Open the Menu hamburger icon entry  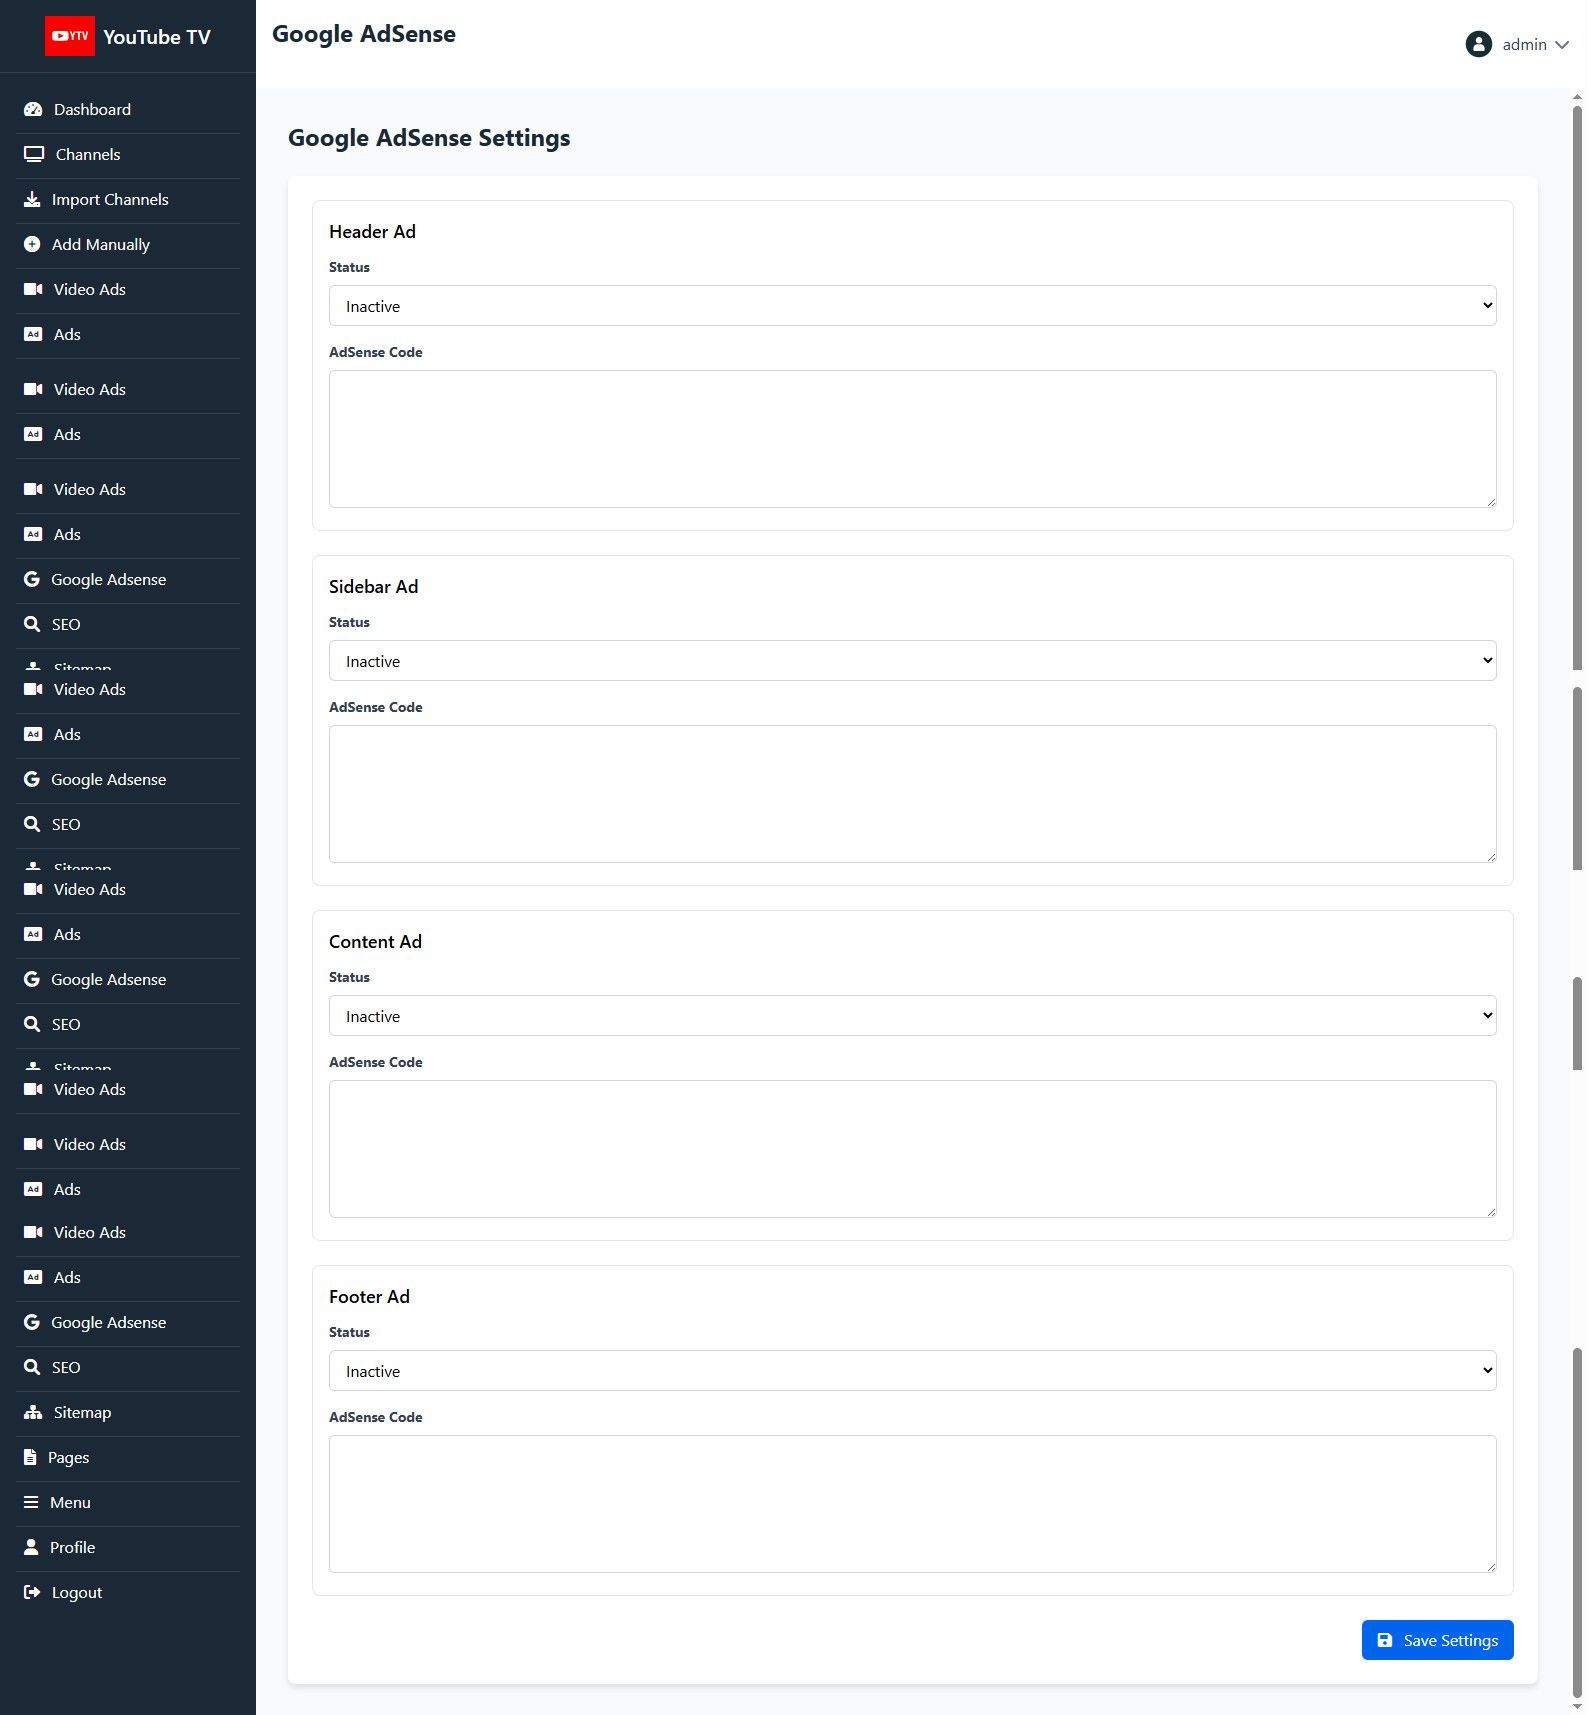click(x=31, y=1502)
